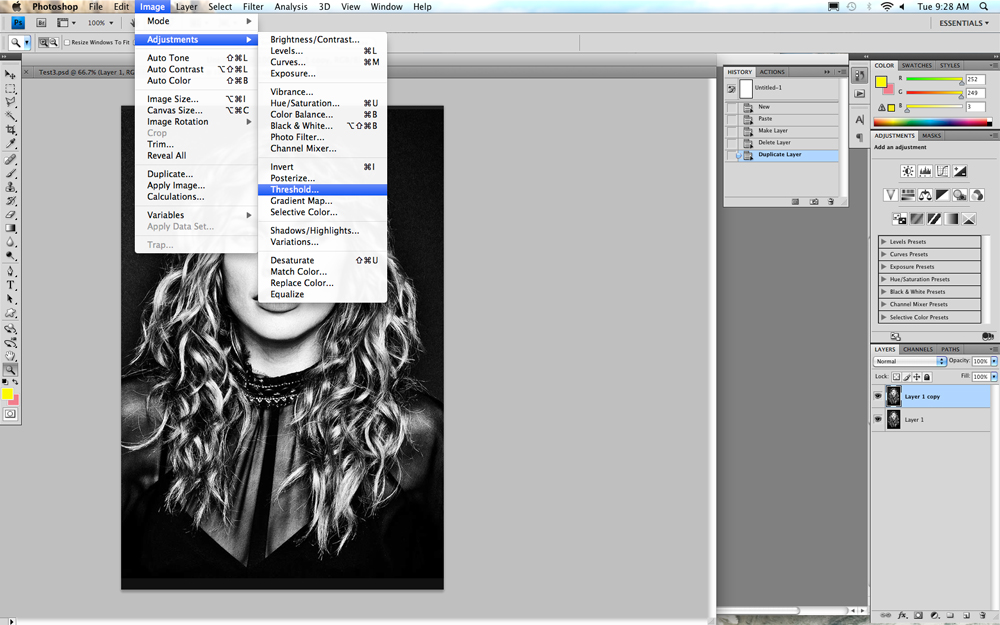Add a Brightness/Contrast adjustment from panel
This screenshot has width=1000, height=625.
coord(908,171)
